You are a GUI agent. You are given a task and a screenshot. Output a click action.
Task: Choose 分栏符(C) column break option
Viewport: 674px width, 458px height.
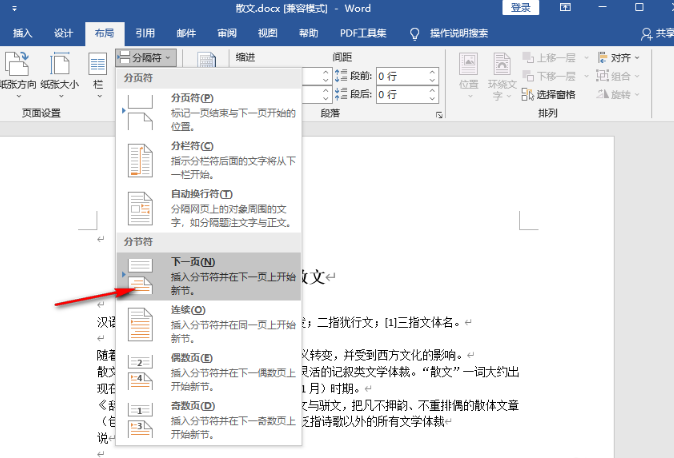click(x=209, y=160)
